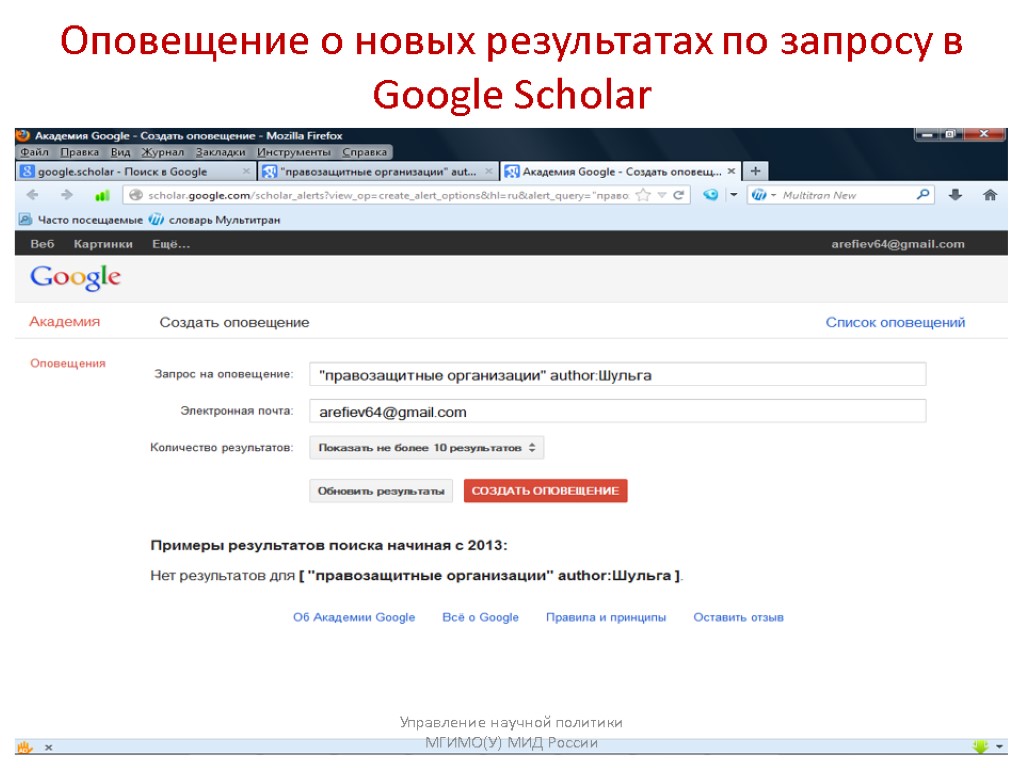Click the Оставить отзыв link
Image resolution: width=1024 pixels, height=768 pixels.
(739, 617)
